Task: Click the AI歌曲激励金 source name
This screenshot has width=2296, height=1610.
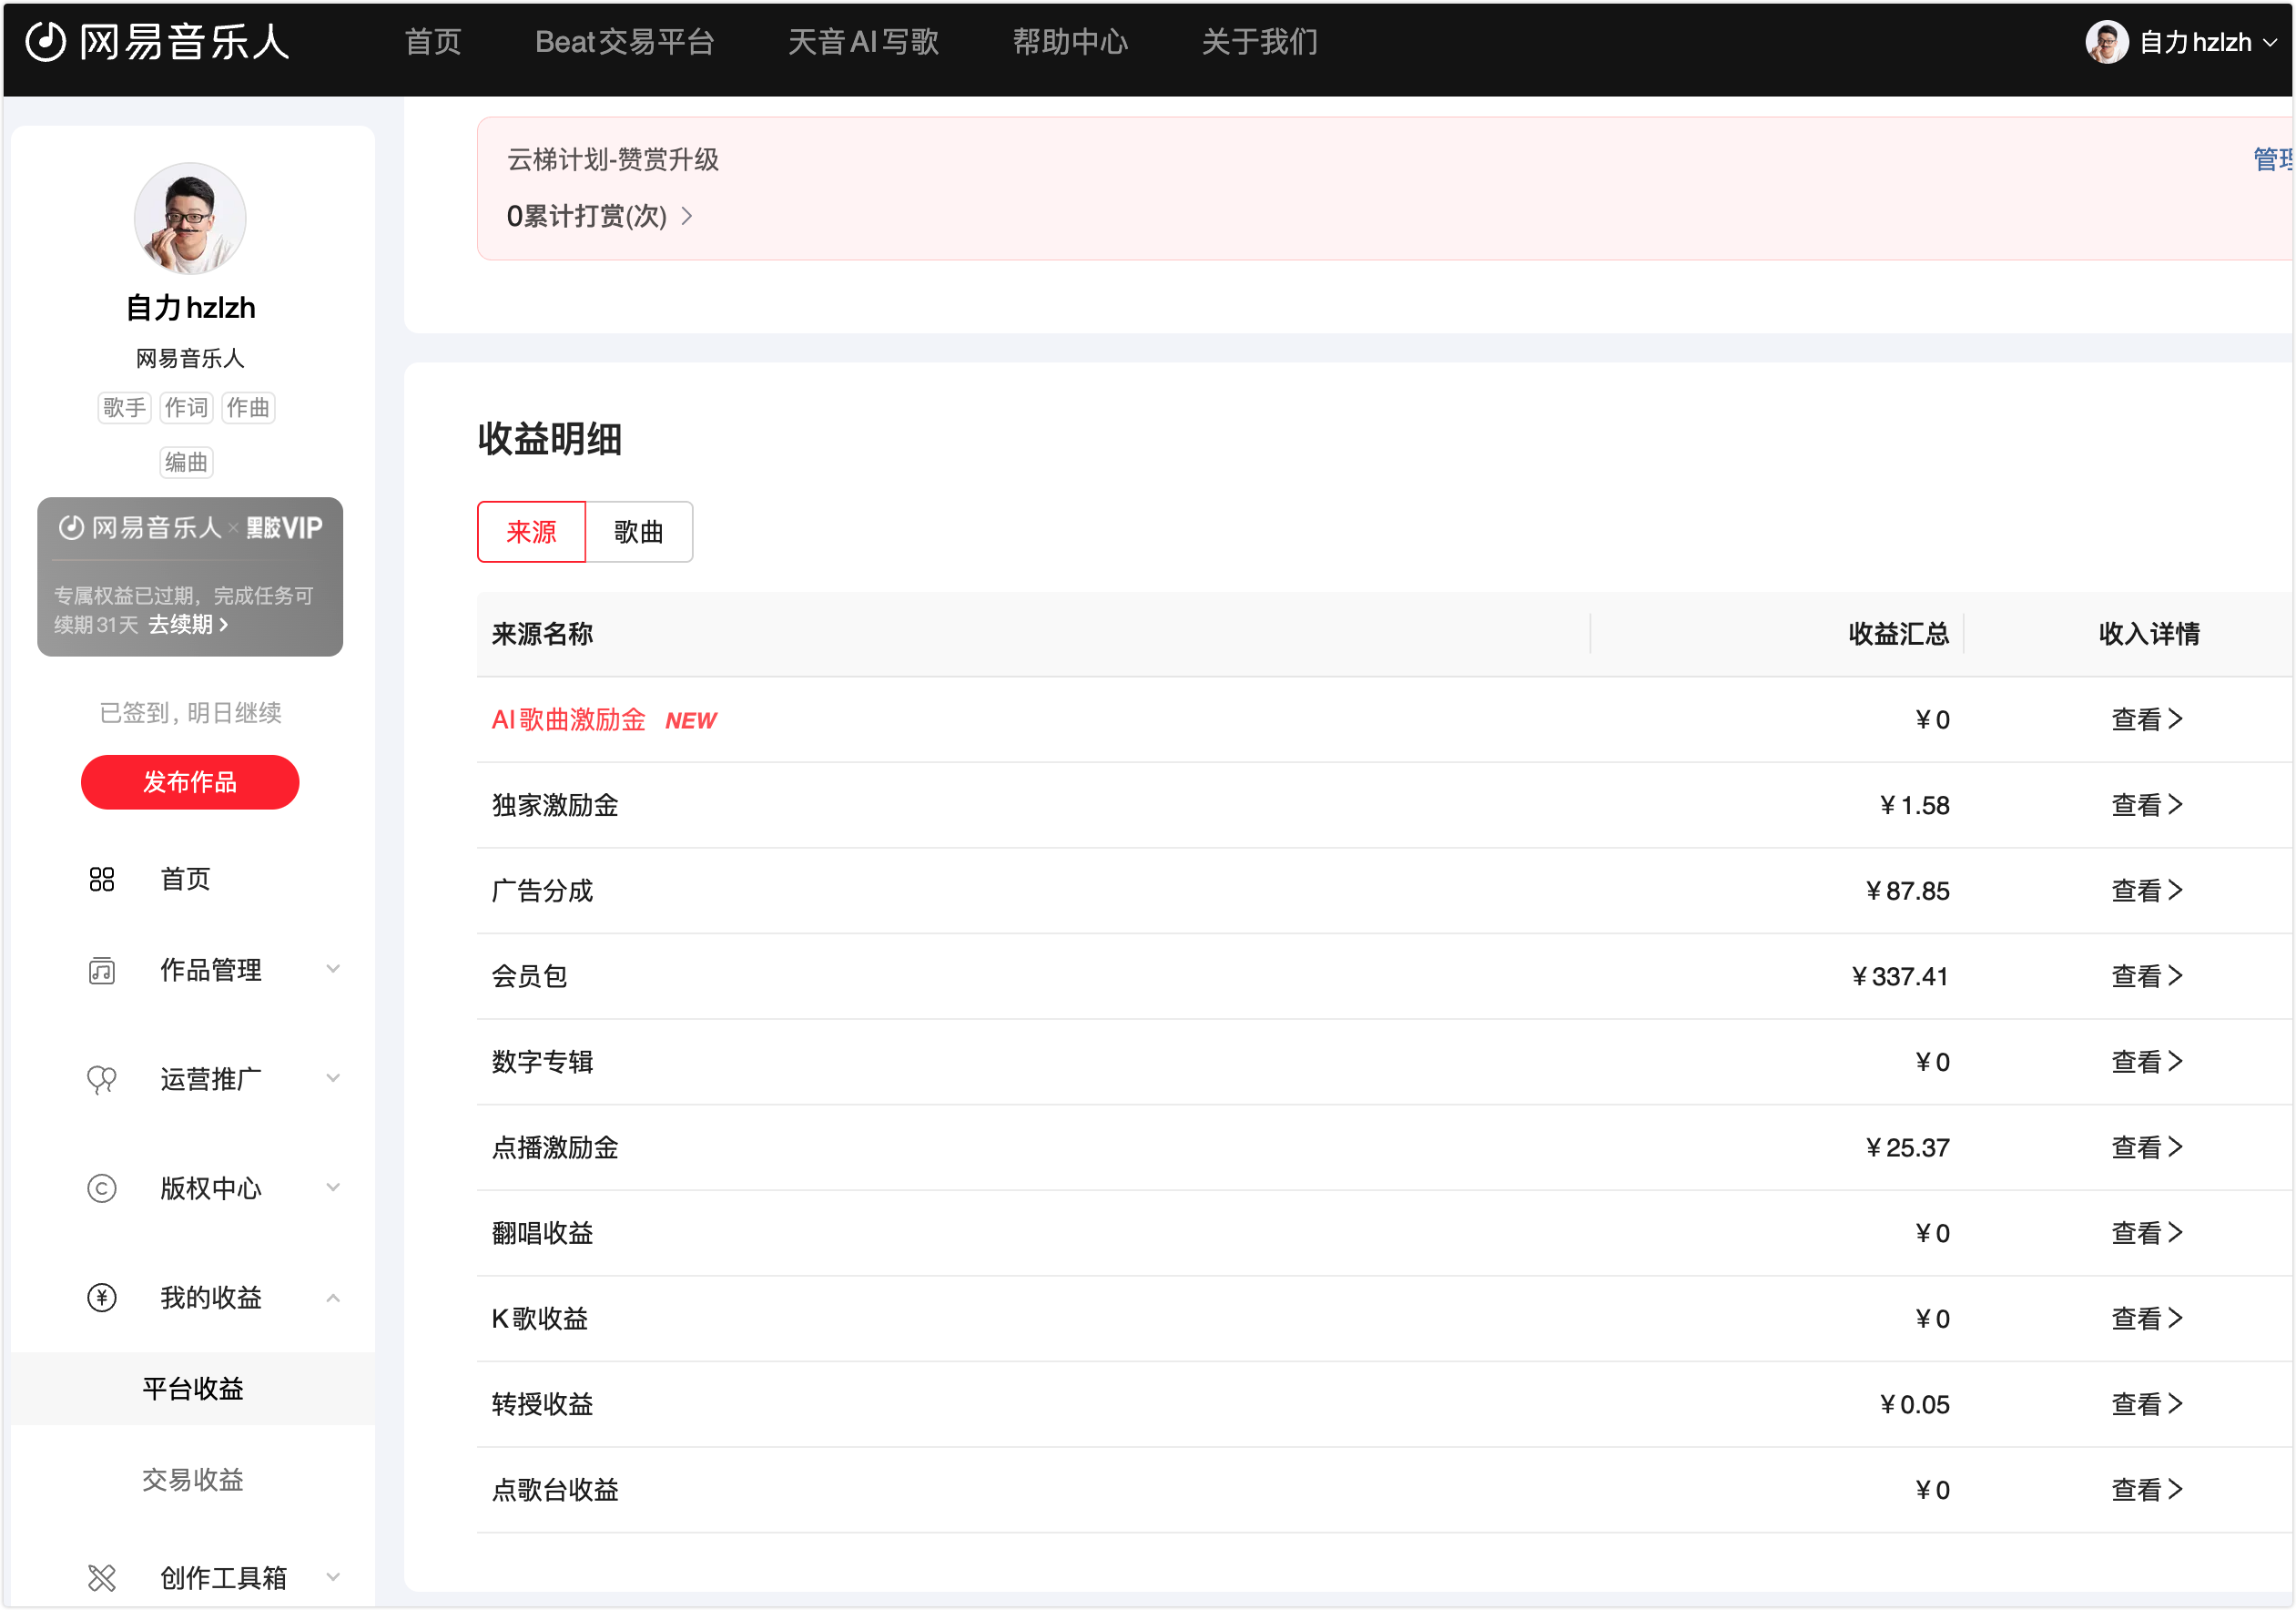Action: pos(568,720)
